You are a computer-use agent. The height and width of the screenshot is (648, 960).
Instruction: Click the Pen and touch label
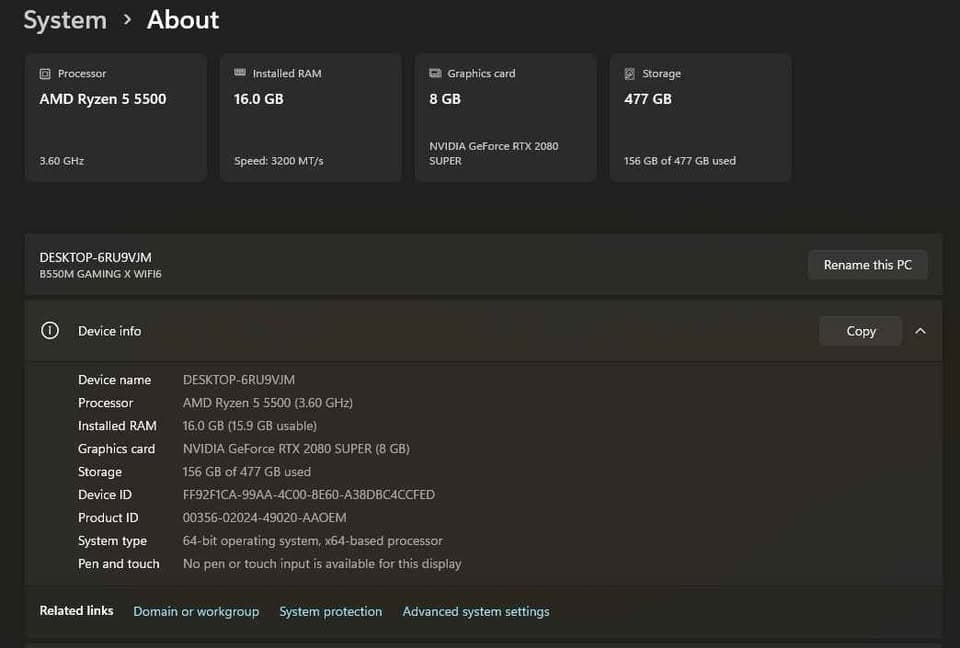(119, 563)
